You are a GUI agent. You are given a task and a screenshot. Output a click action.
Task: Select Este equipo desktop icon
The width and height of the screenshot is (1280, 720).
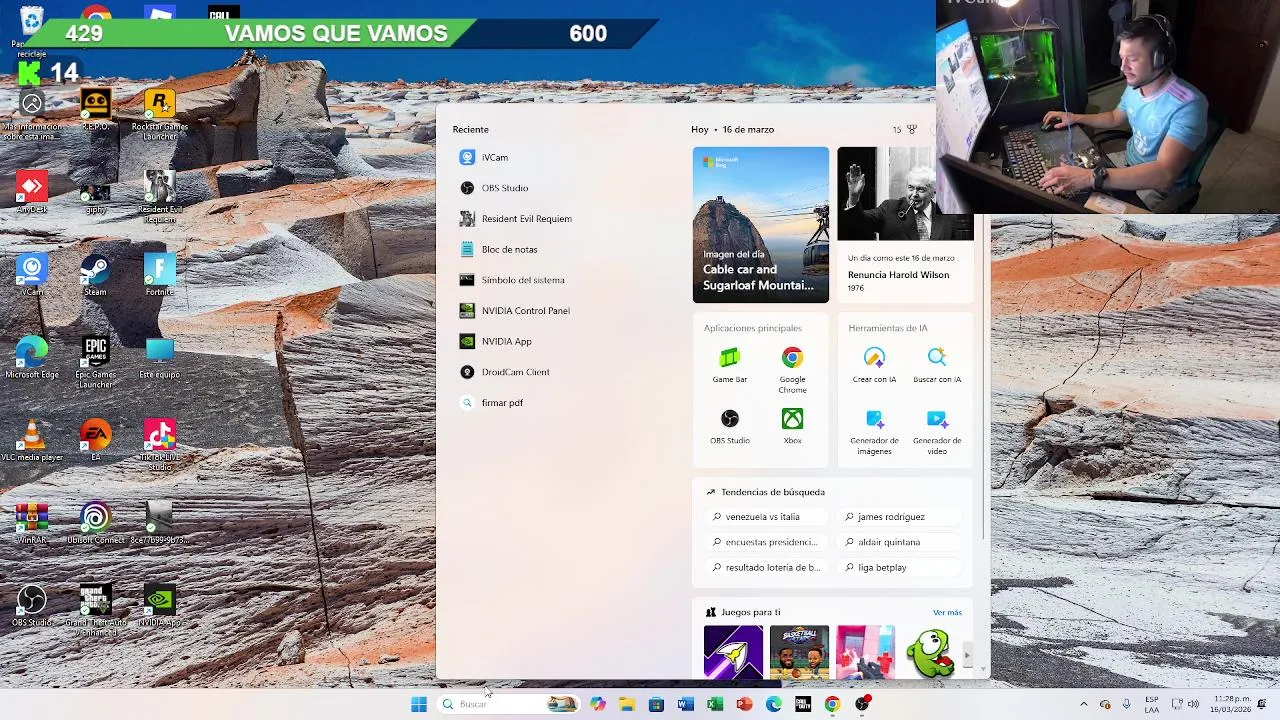(x=160, y=358)
